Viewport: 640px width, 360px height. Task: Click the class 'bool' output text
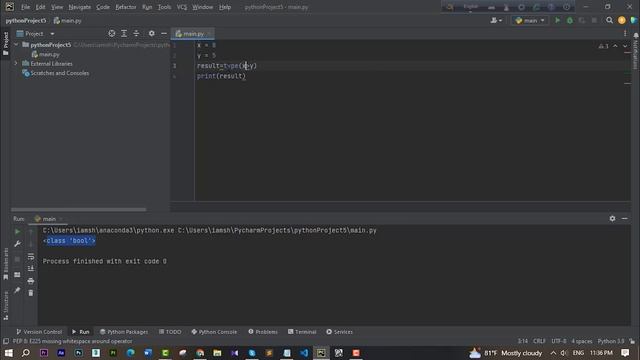point(69,241)
